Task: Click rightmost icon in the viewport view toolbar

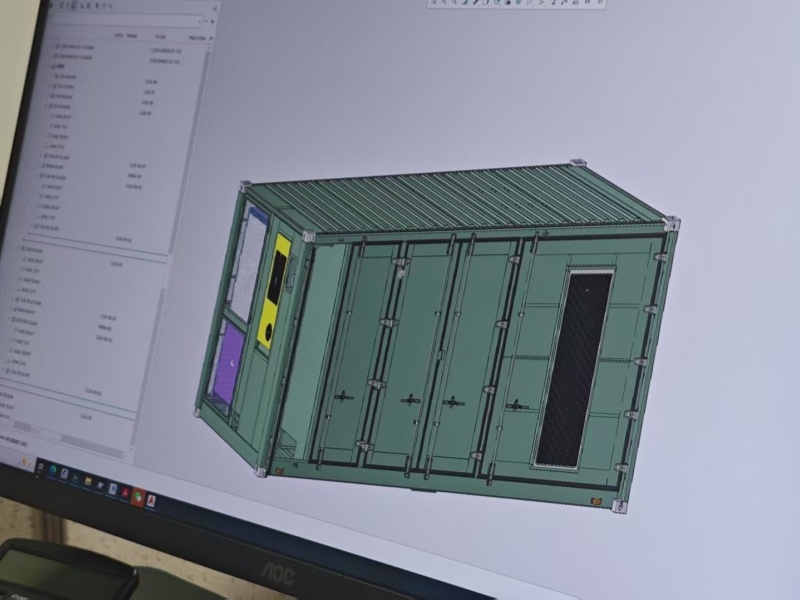Action: 597,3
